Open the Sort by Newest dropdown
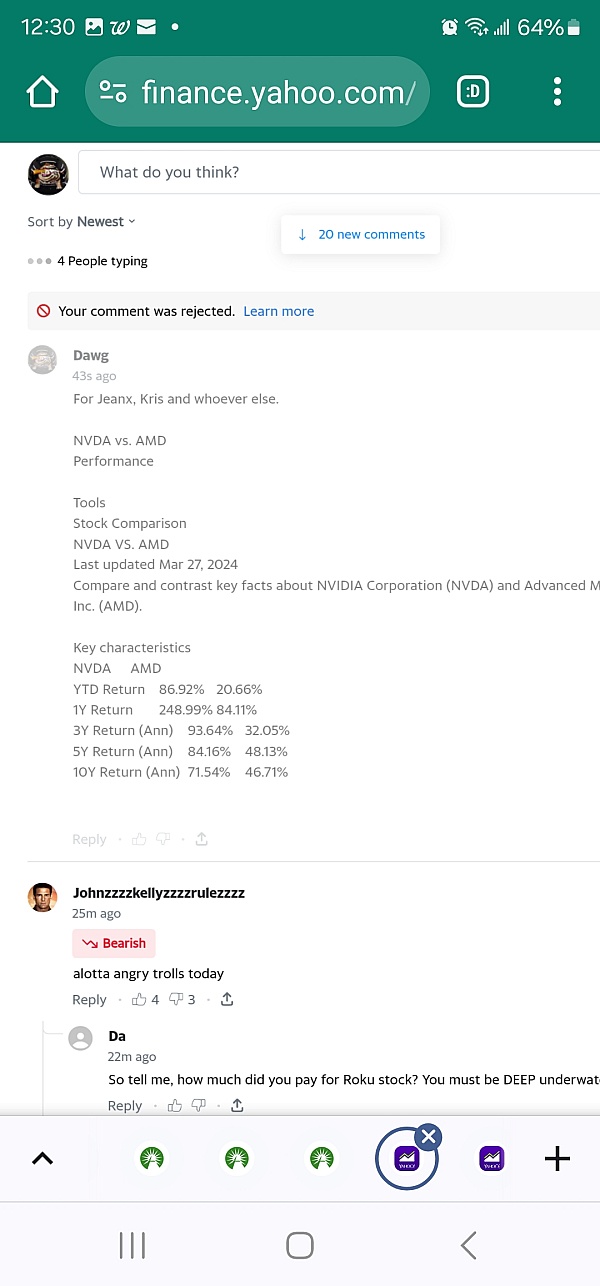 (82, 222)
